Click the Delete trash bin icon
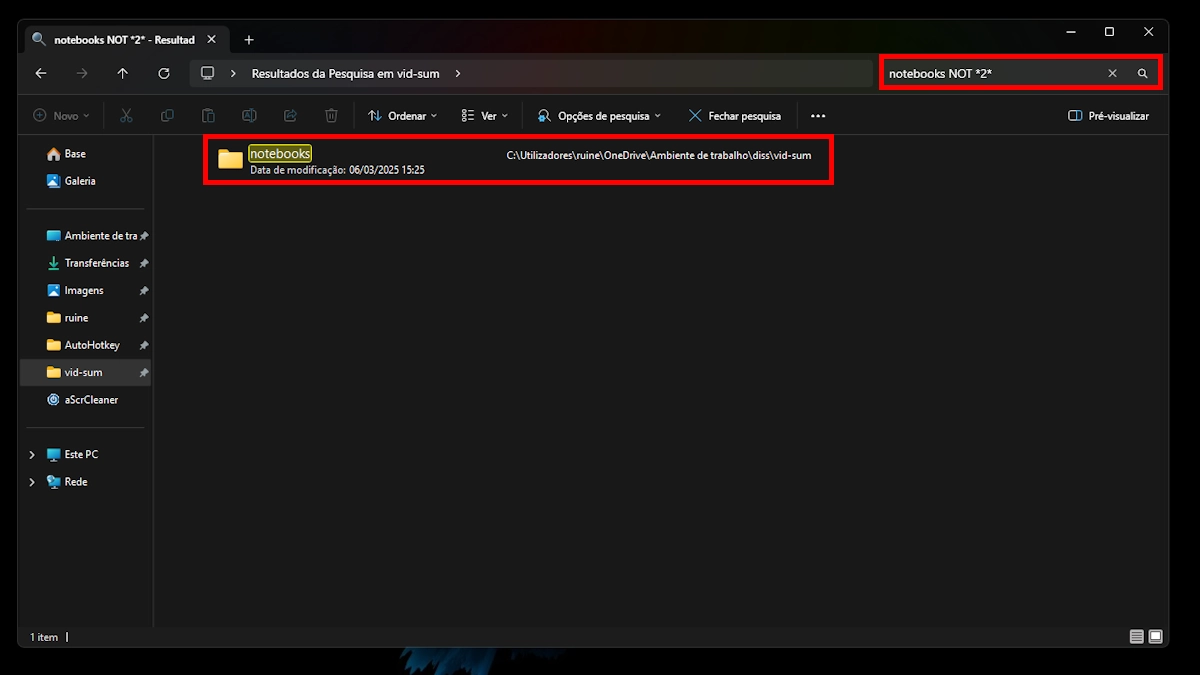Image resolution: width=1200 pixels, height=675 pixels. tap(331, 116)
